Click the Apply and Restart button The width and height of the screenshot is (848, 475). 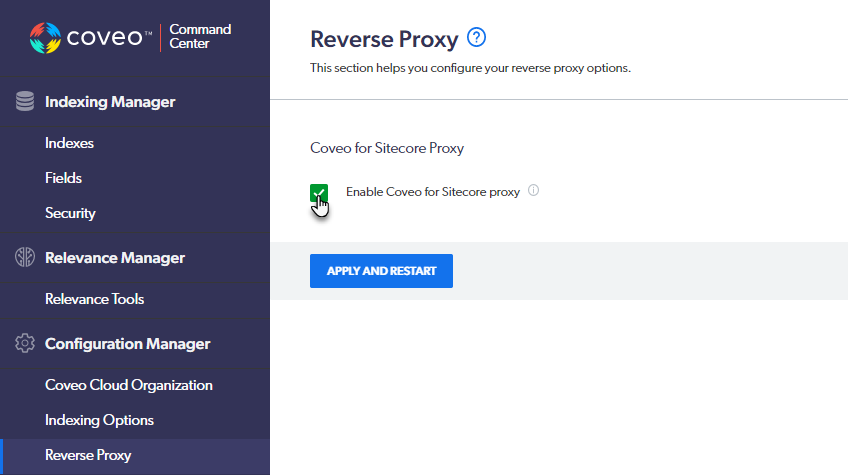[x=381, y=271]
